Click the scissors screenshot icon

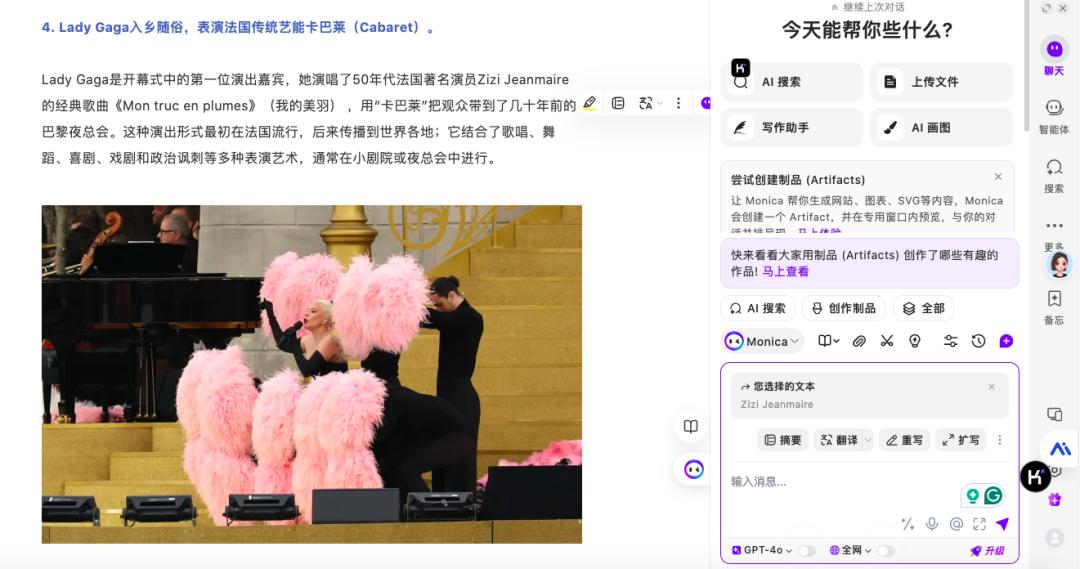pos(886,341)
